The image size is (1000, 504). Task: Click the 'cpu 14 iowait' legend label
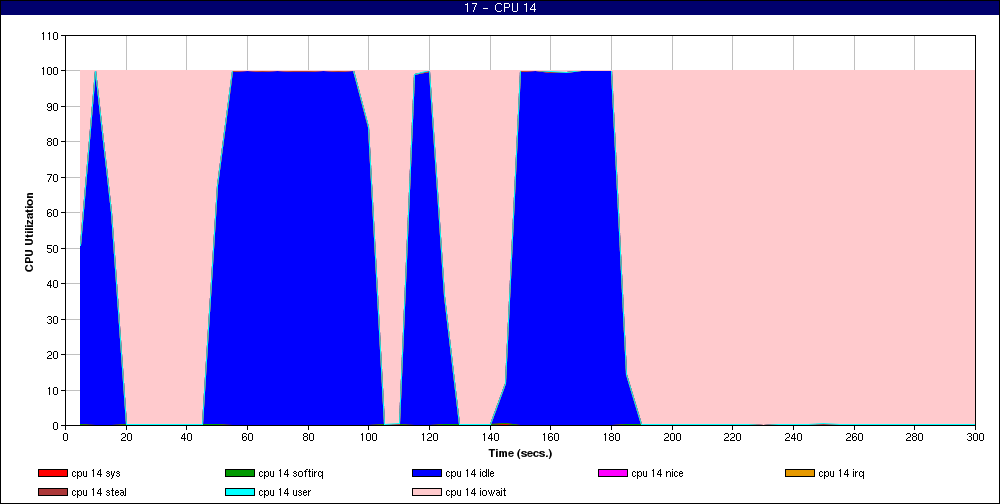[476, 493]
